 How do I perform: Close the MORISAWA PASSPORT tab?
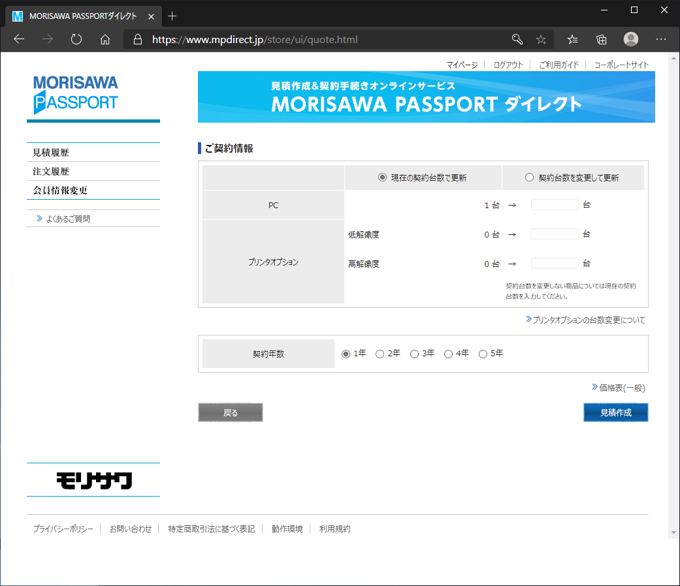(x=151, y=16)
